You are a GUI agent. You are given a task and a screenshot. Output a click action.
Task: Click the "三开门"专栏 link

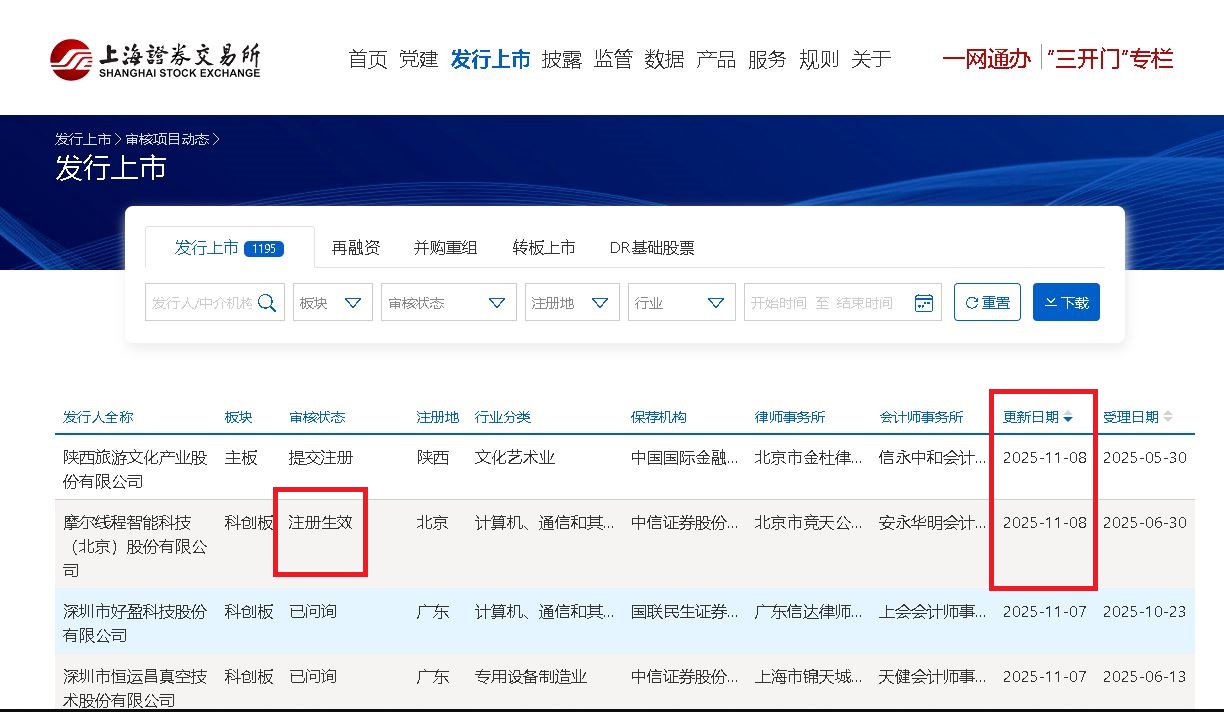tap(1110, 59)
